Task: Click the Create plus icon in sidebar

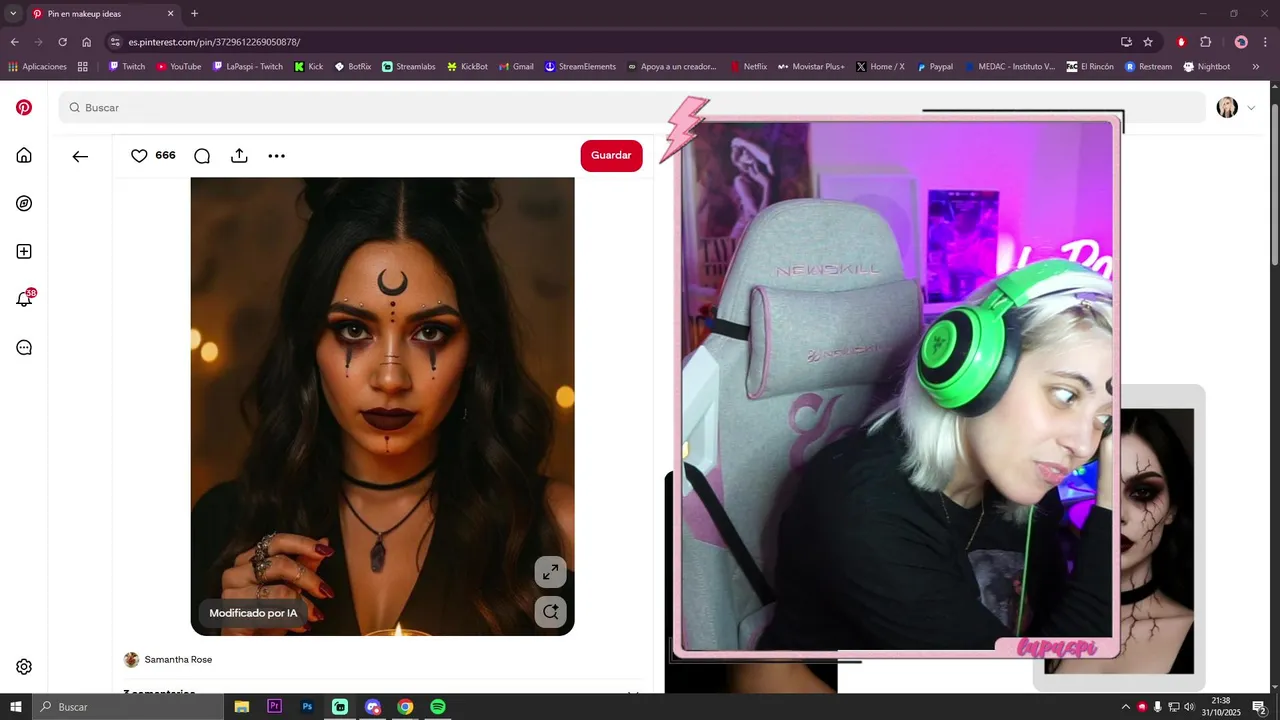Action: pyautogui.click(x=24, y=251)
